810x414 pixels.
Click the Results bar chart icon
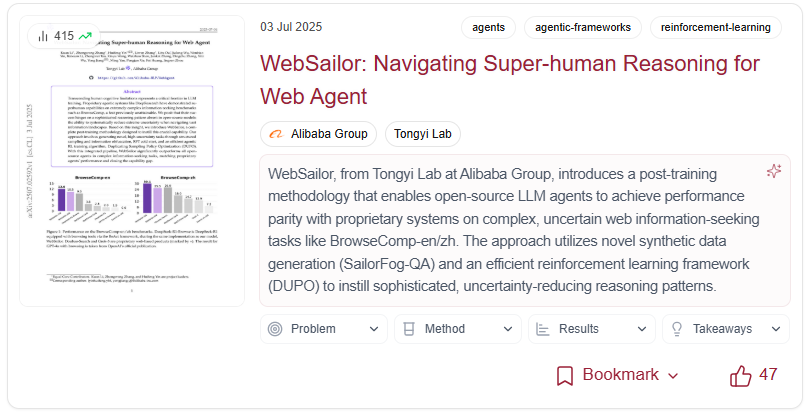point(543,329)
